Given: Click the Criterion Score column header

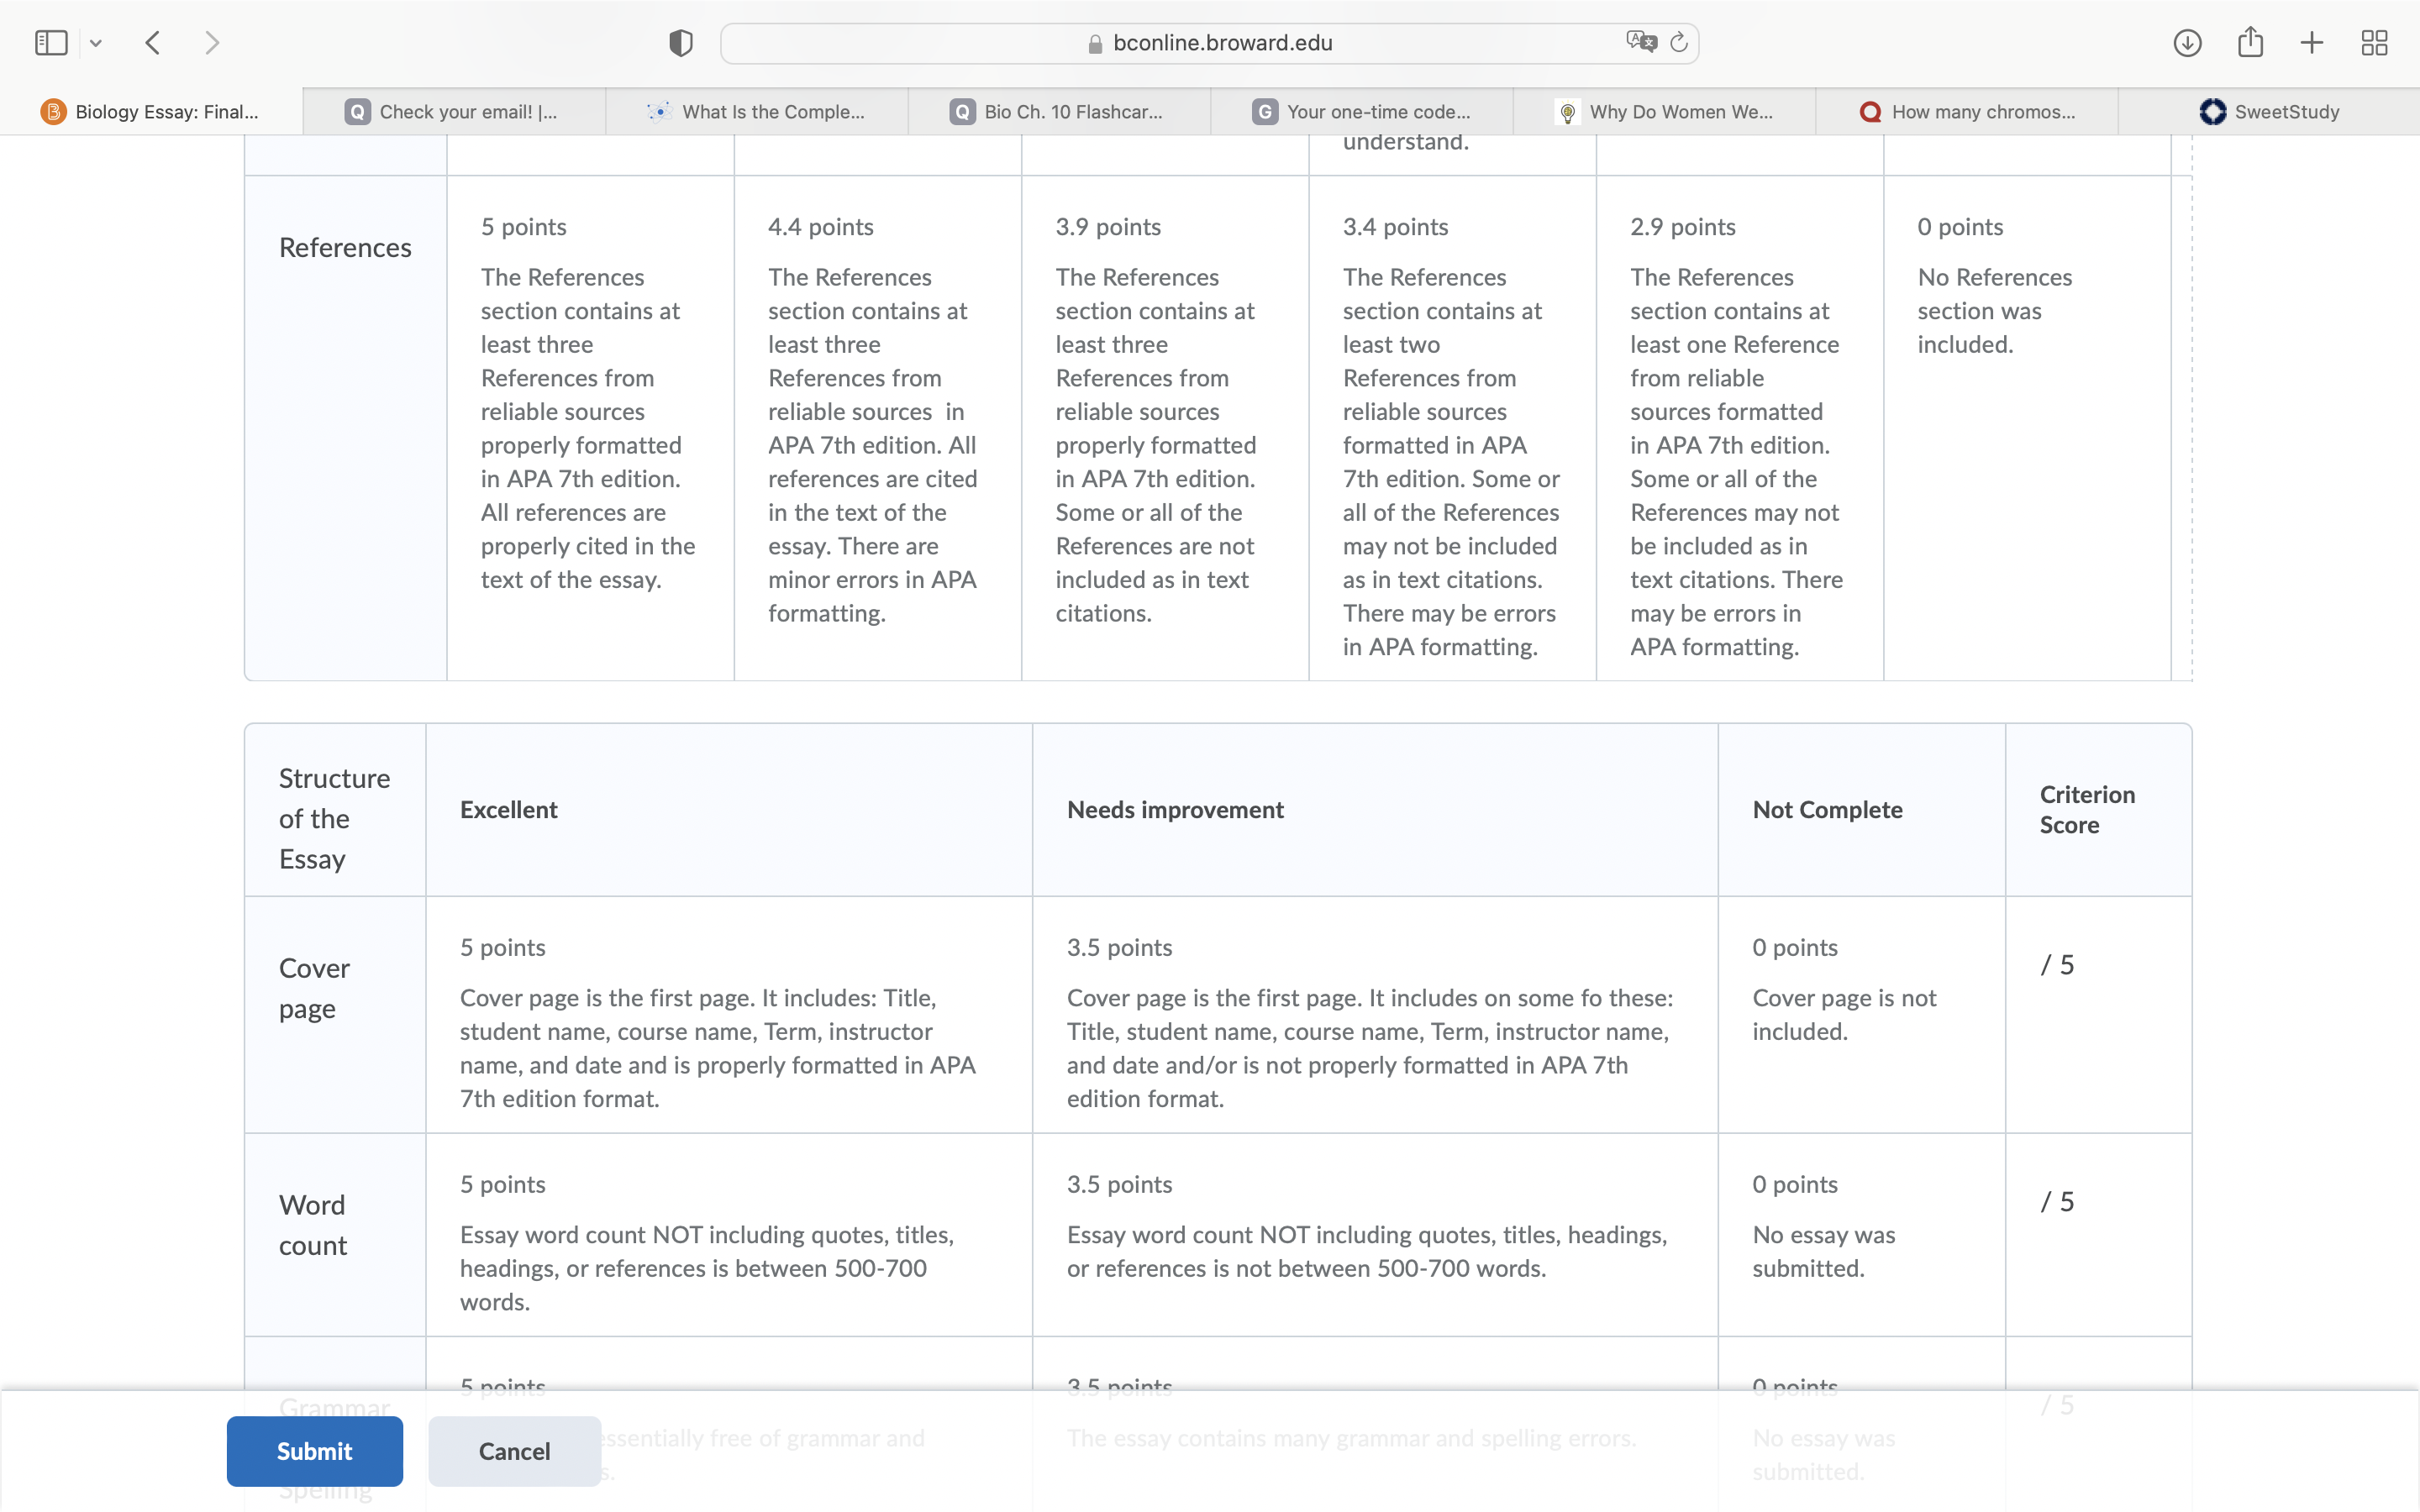Looking at the screenshot, I should pyautogui.click(x=2087, y=809).
